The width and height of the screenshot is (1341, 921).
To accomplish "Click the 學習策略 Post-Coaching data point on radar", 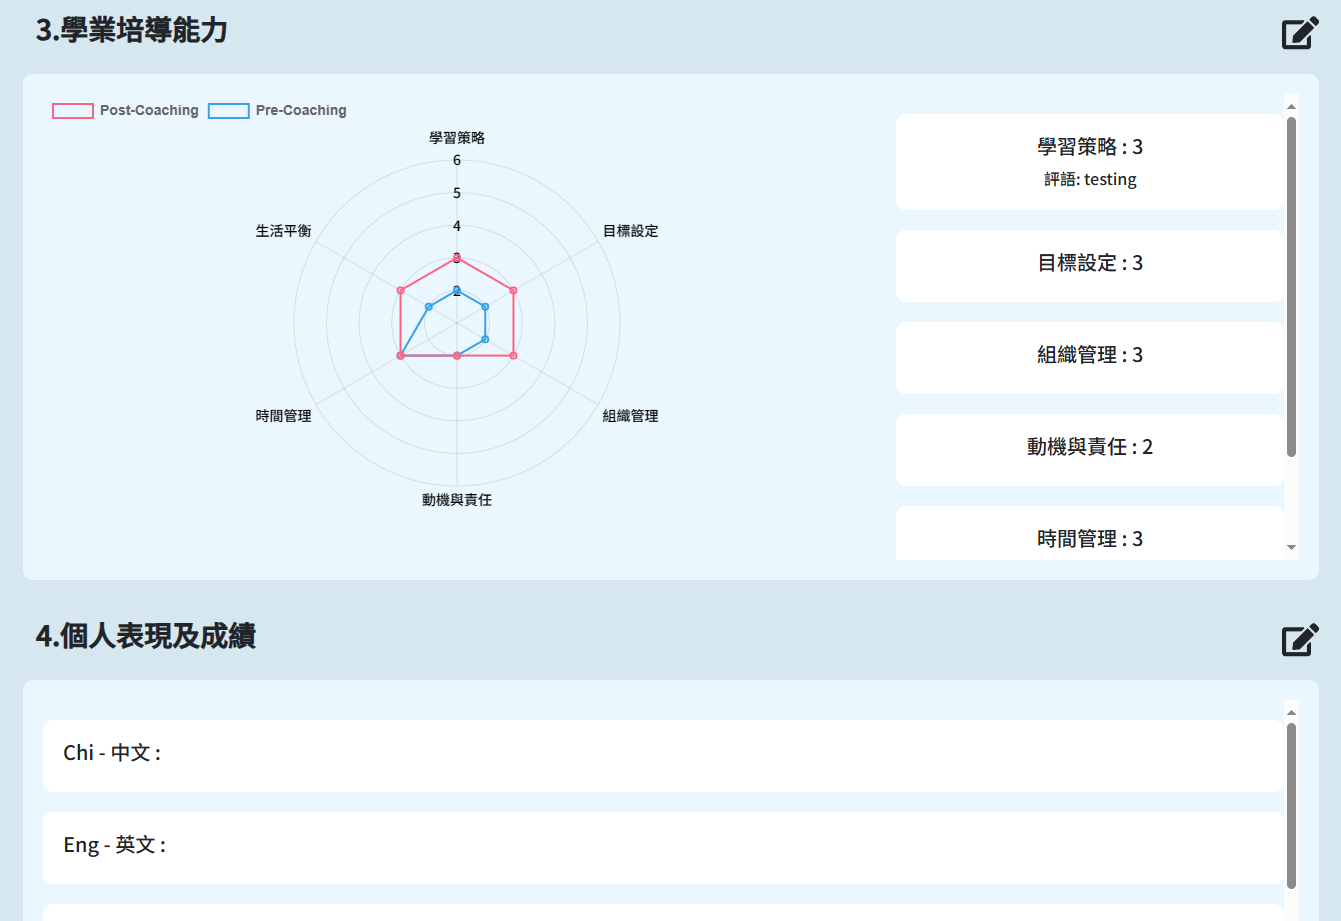I will [457, 258].
